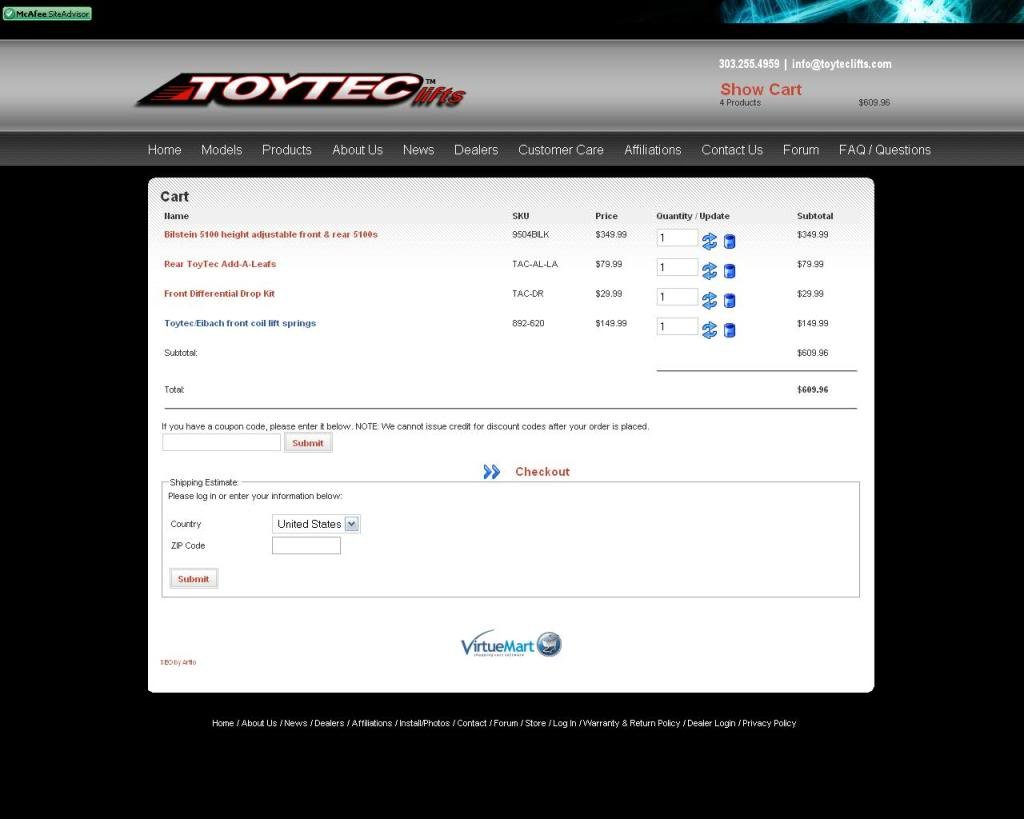
Task: Submit the coupon code
Action: pyautogui.click(x=308, y=443)
